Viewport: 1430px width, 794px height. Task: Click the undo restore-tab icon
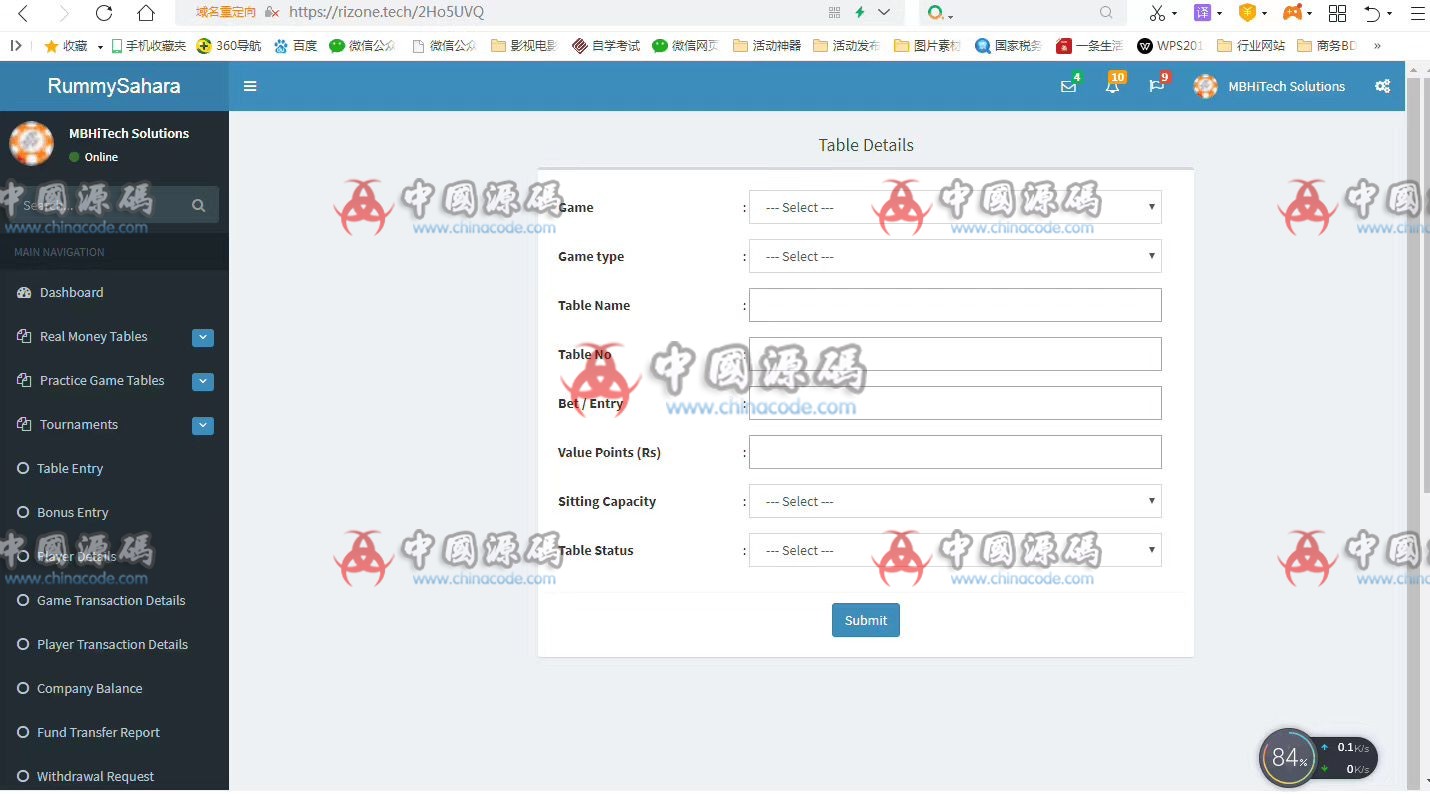tap(1373, 13)
